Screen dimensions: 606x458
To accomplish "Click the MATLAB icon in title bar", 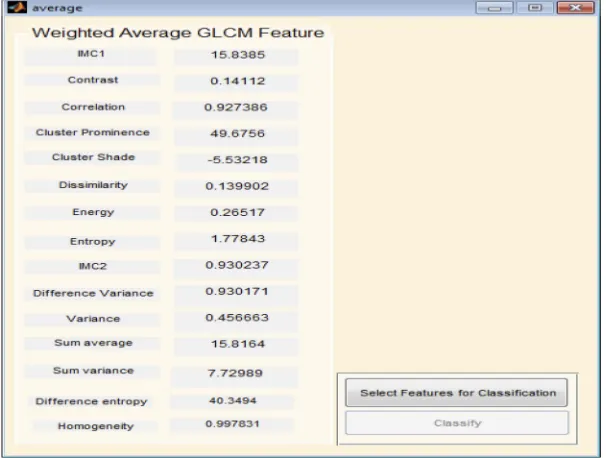I will pos(17,7).
